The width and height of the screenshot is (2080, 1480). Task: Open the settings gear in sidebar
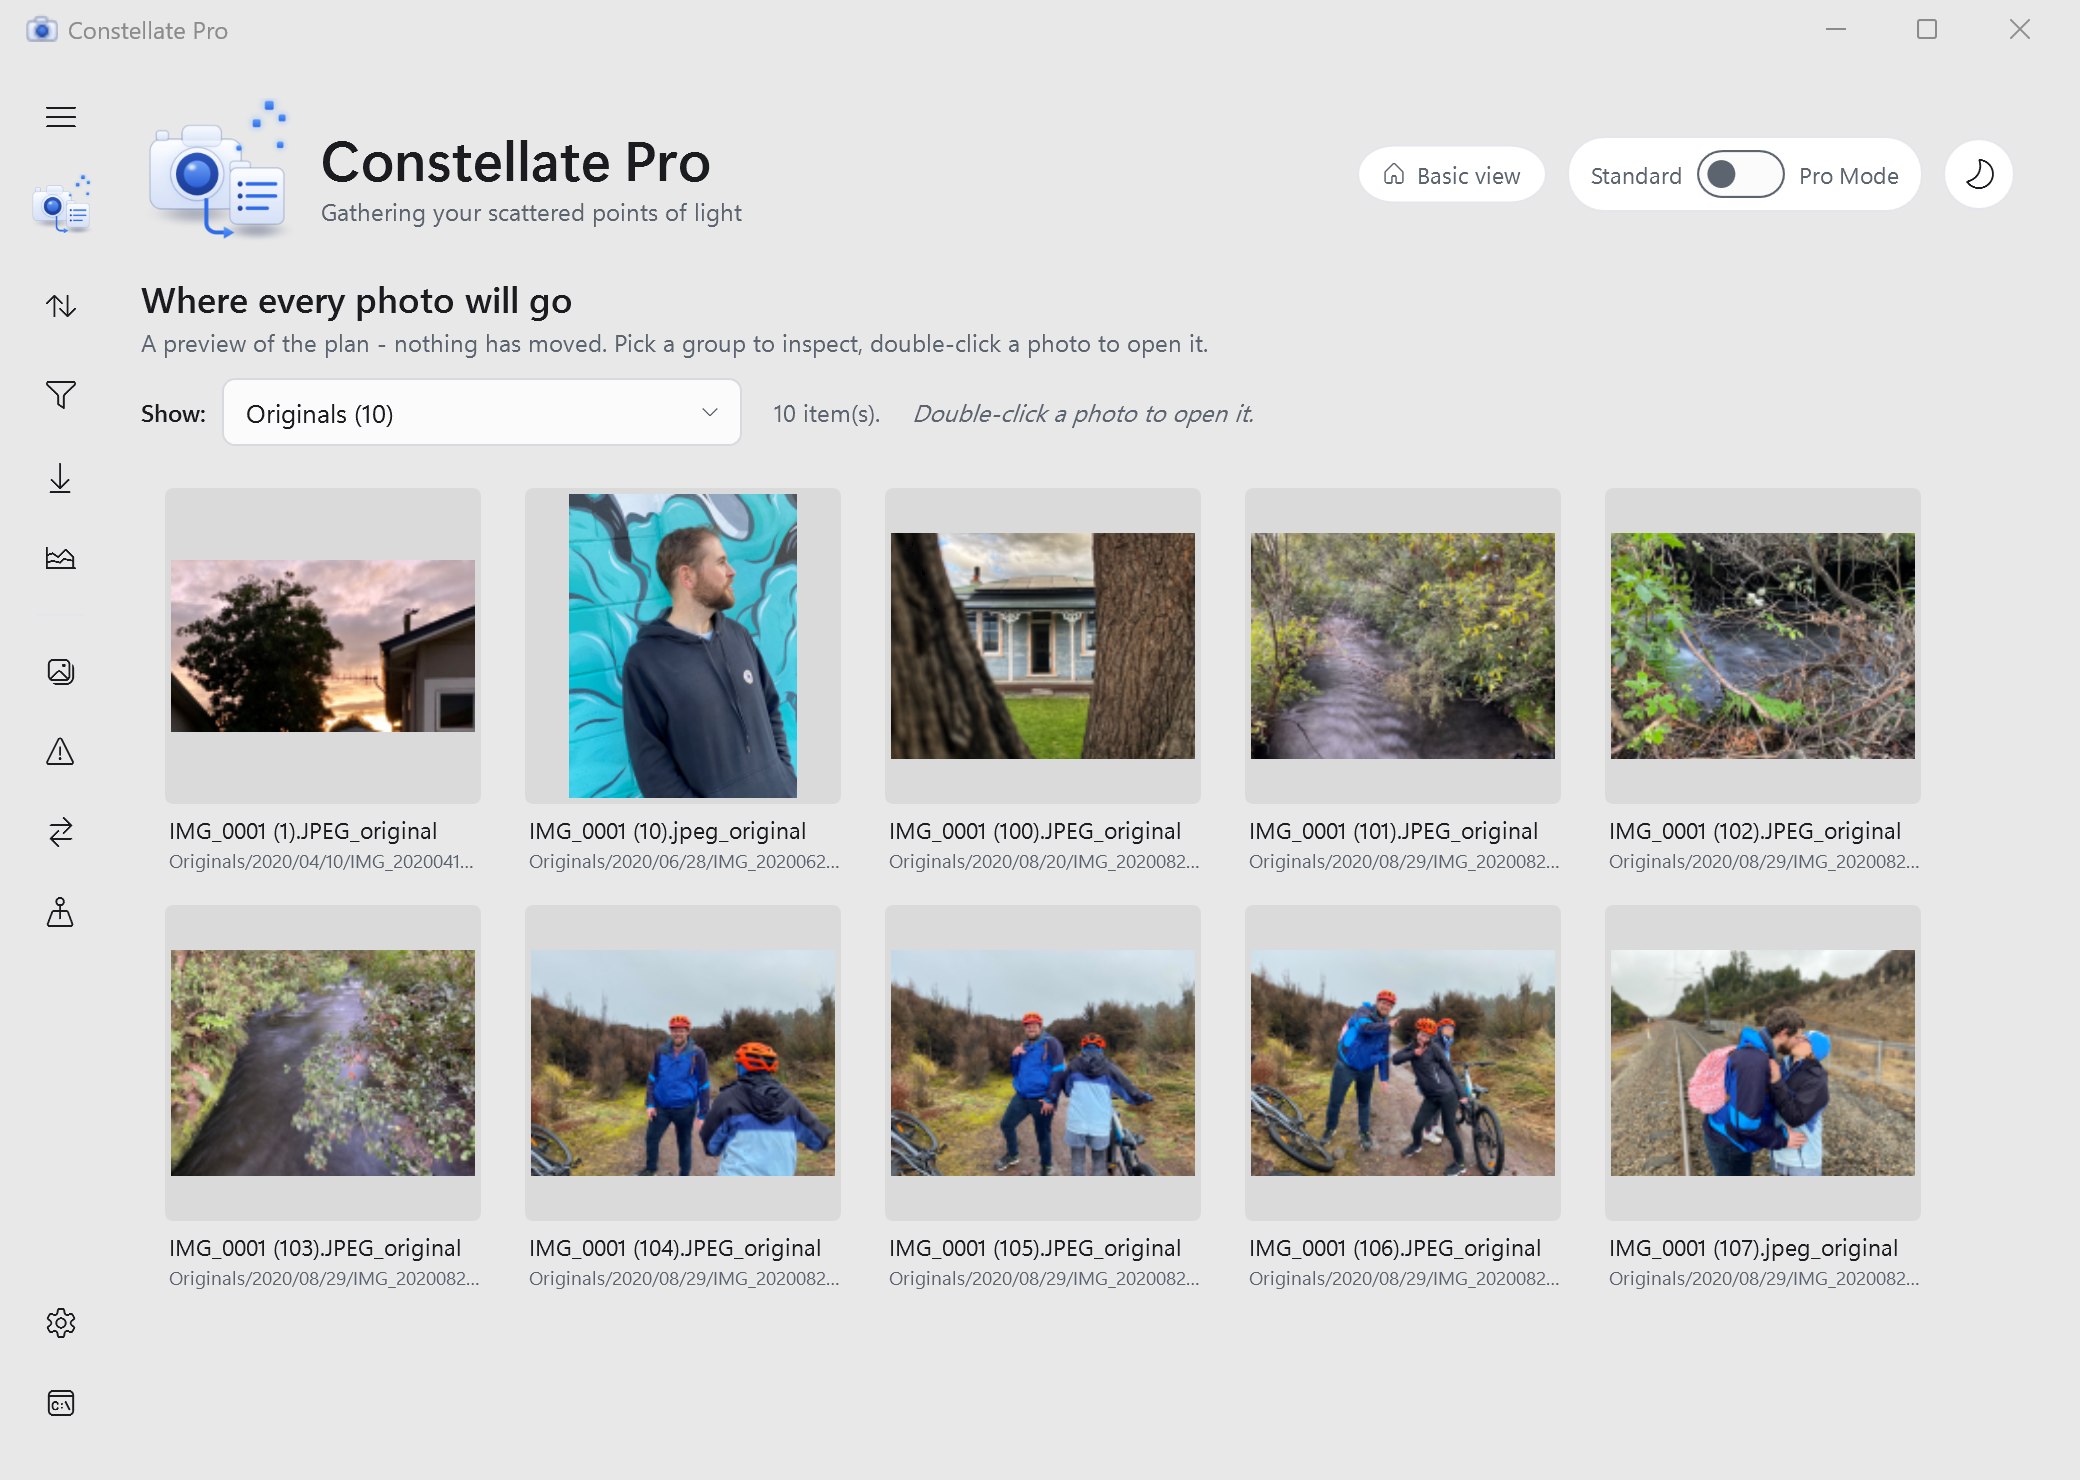click(x=61, y=1323)
